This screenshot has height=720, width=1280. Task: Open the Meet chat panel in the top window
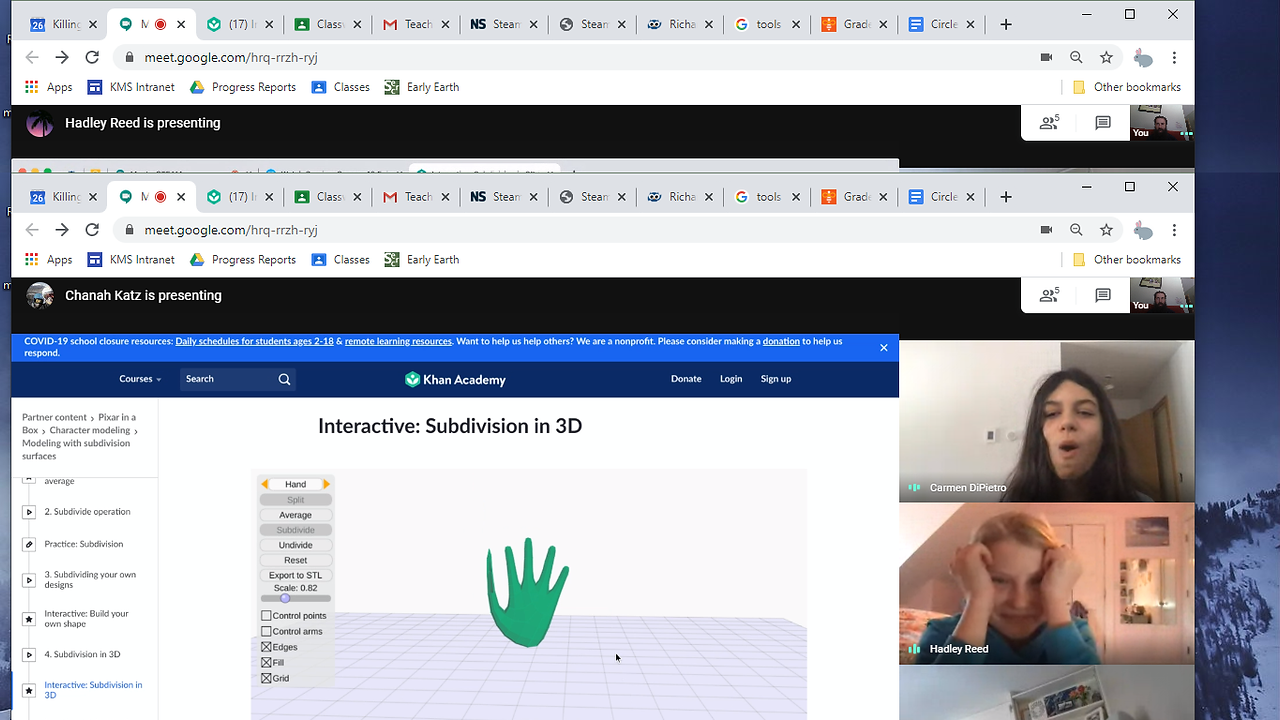point(1103,123)
